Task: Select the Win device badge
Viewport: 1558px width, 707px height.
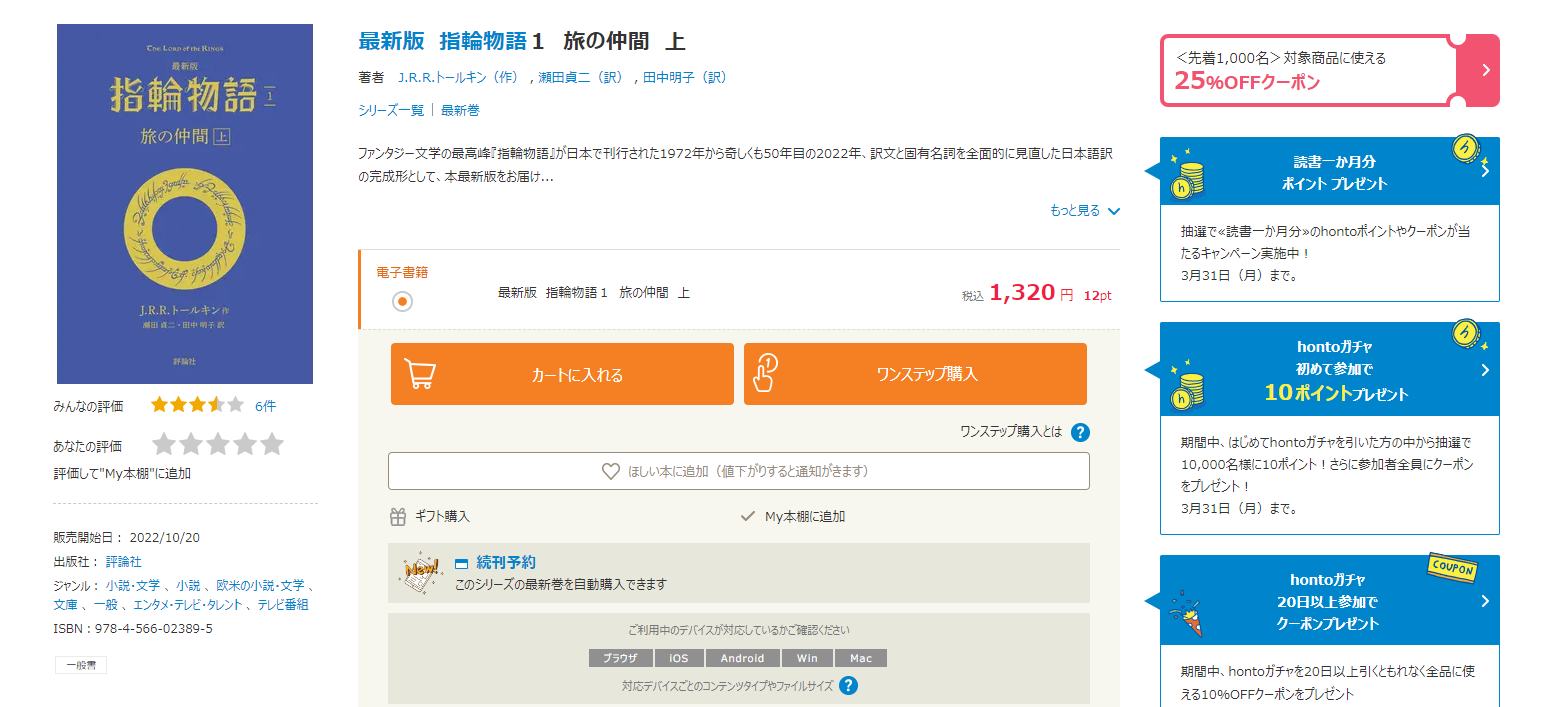Action: click(x=807, y=658)
